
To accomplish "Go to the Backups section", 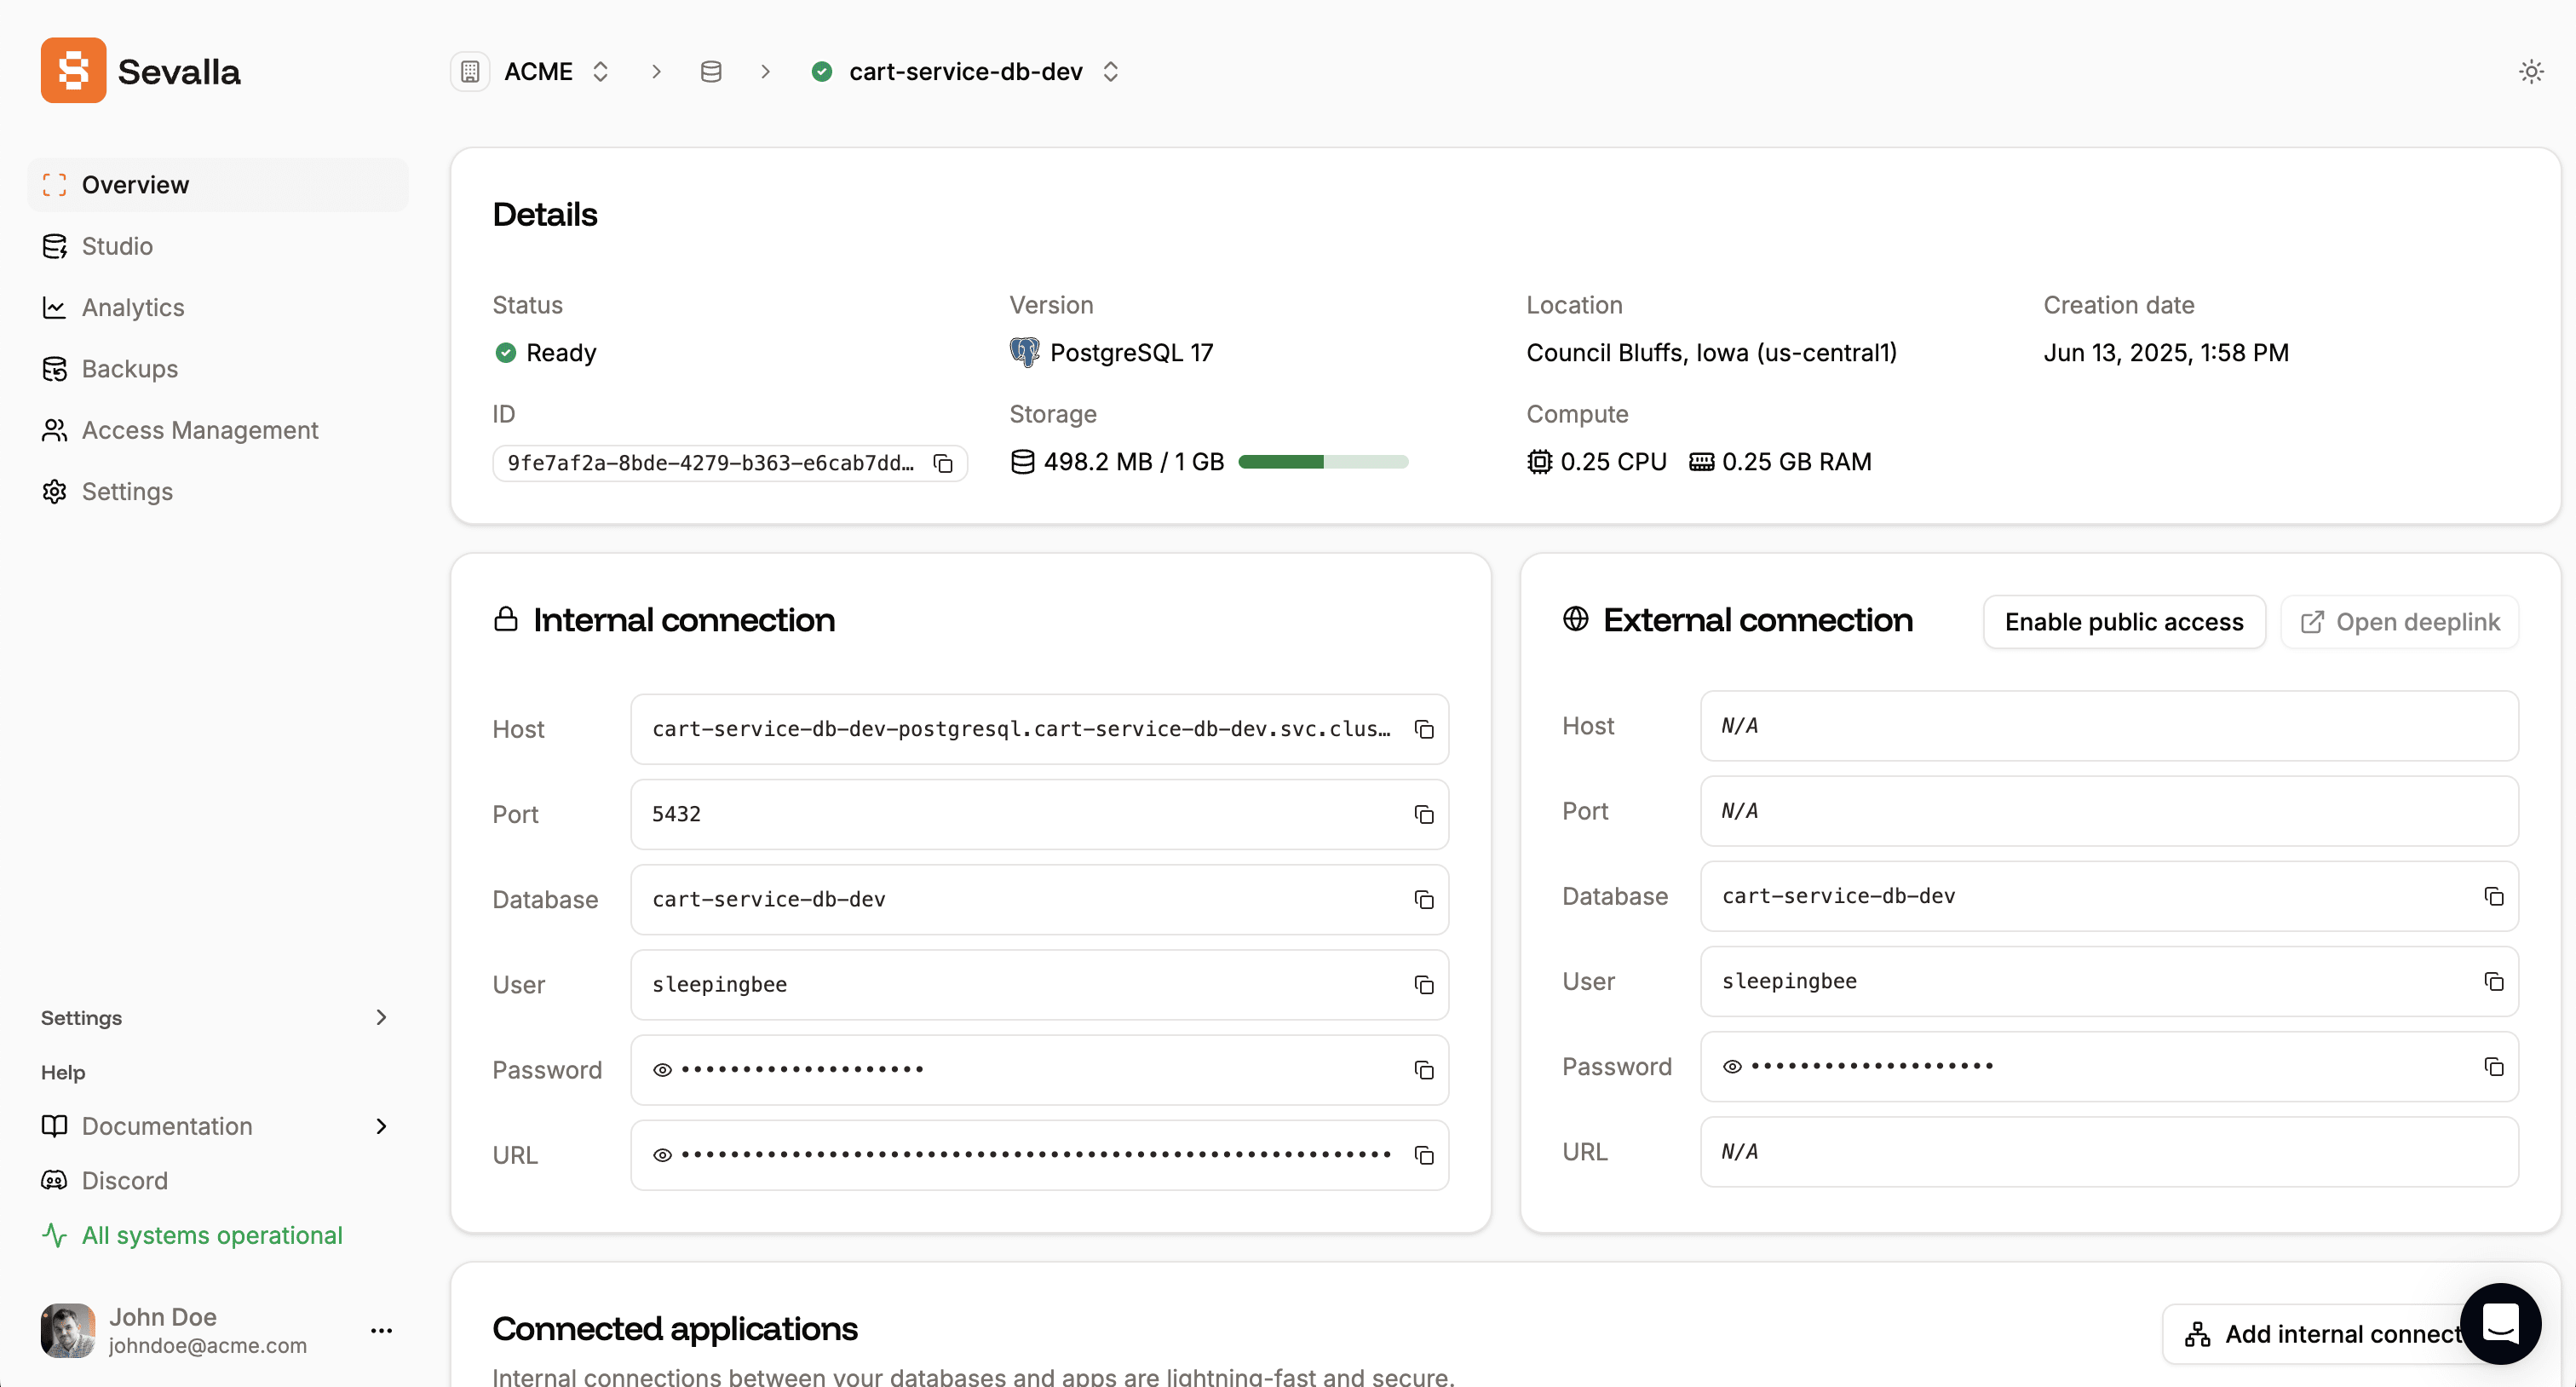I will point(129,369).
